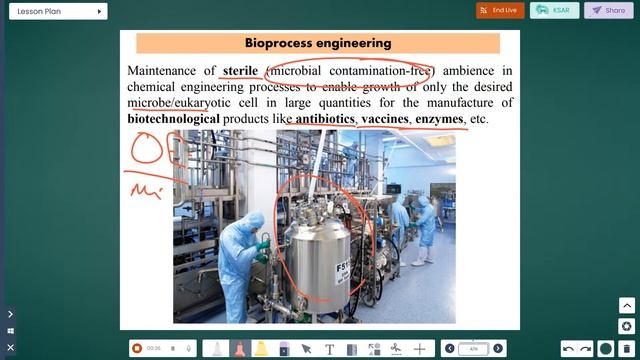
Task: Select the eraser tool
Action: coord(284,349)
